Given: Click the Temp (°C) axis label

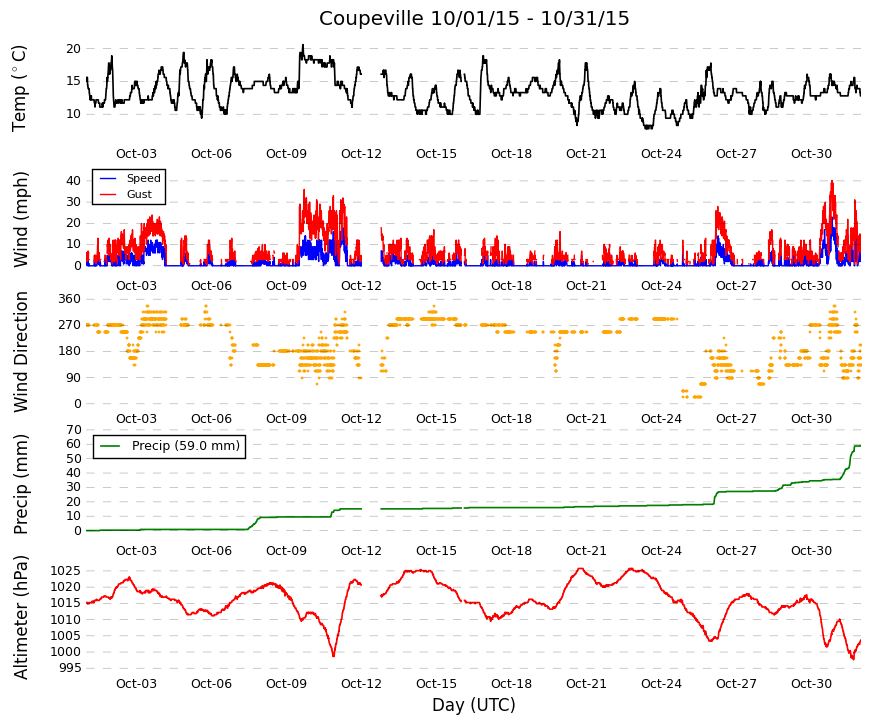Looking at the screenshot, I should point(19,89).
